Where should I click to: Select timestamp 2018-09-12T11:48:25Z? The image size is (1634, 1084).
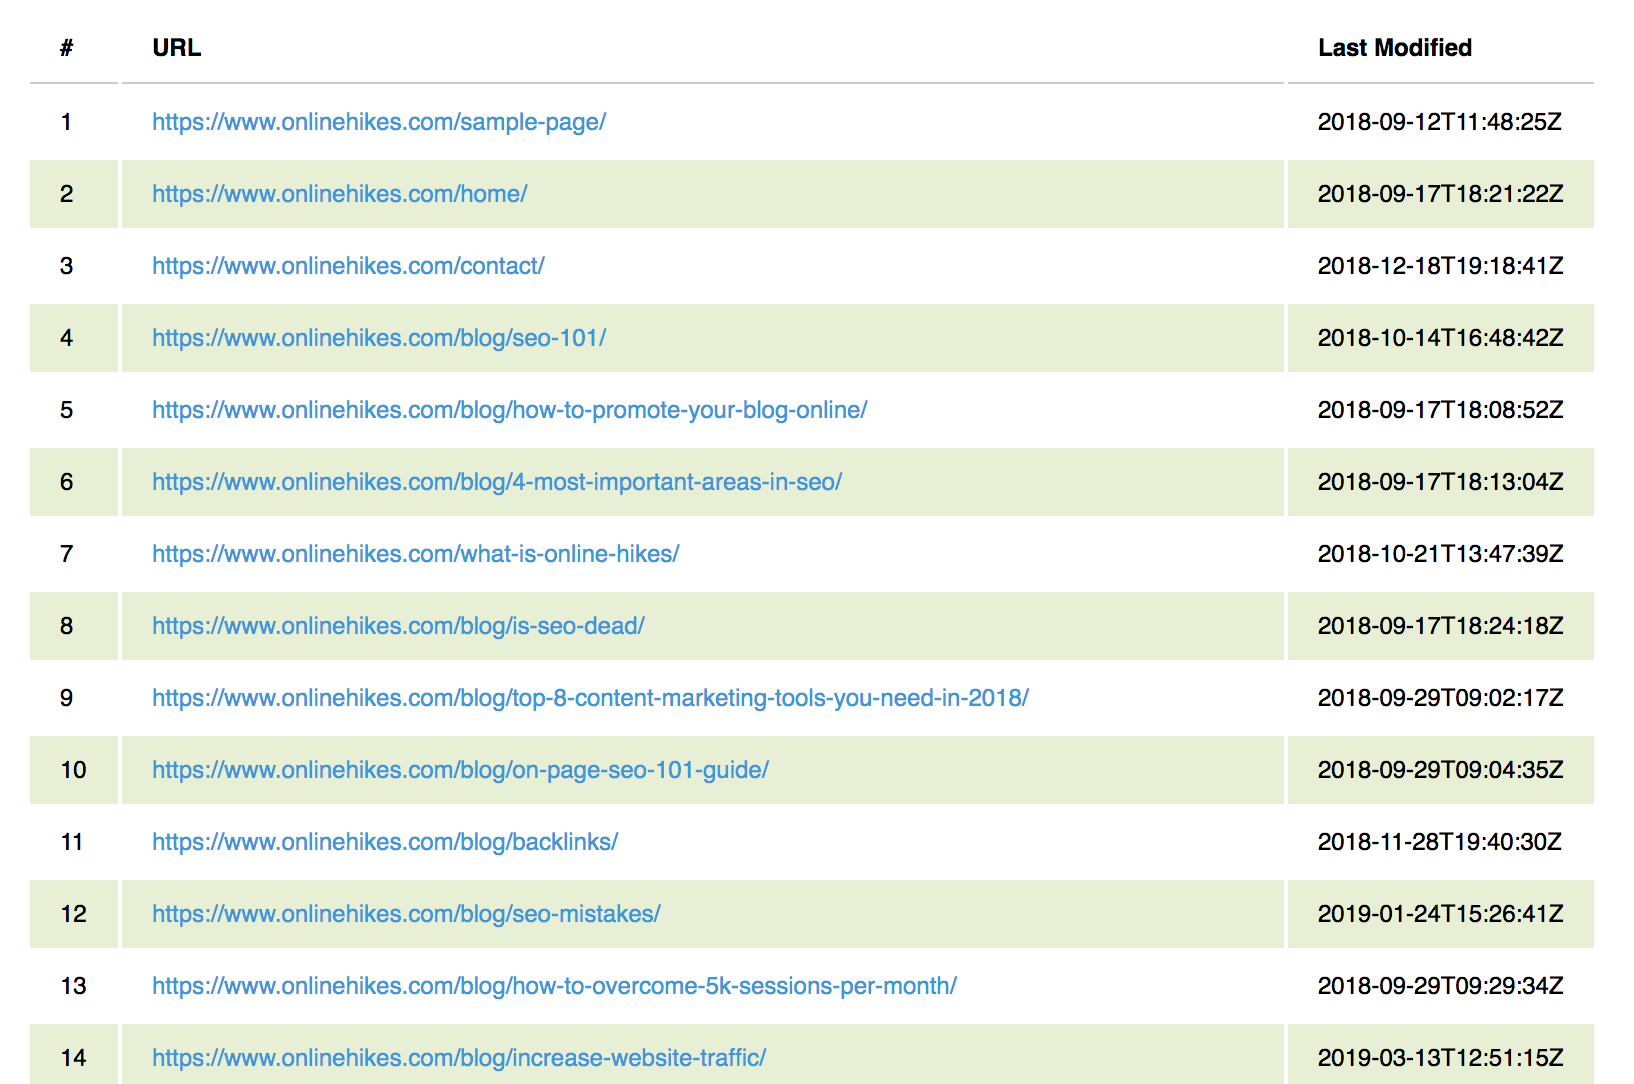coord(1440,122)
